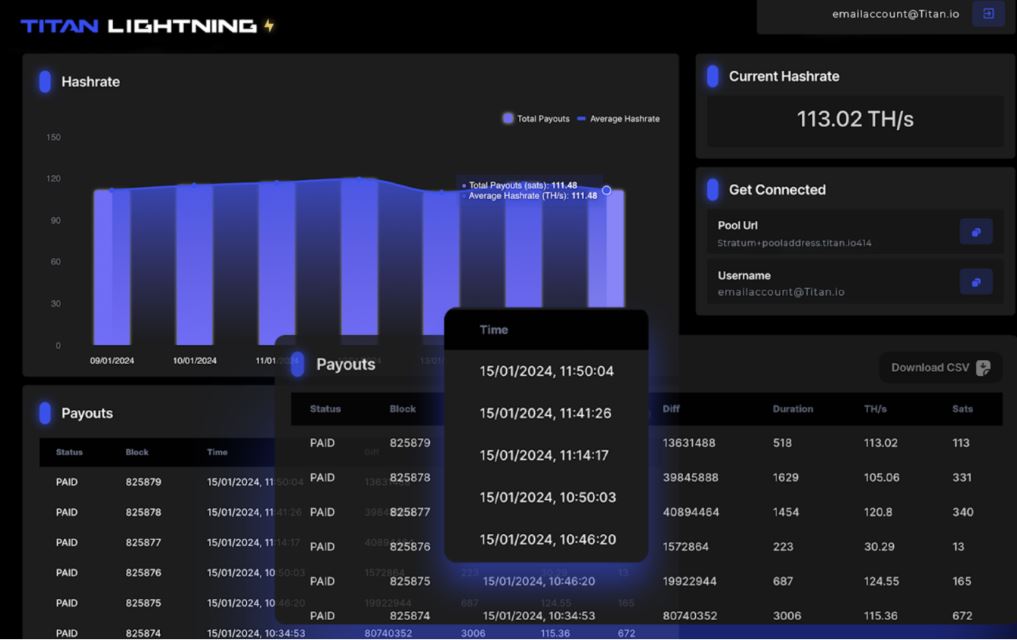Select 15/01/2024, 10:50:03 in the Time popup
This screenshot has height=640, width=1017.
(x=547, y=497)
